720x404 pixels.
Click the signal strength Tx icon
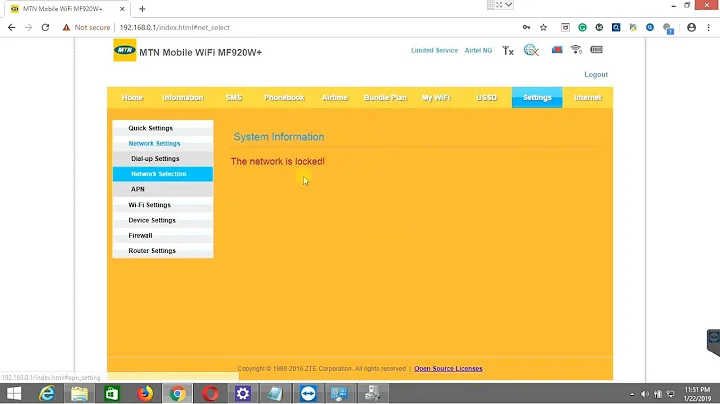click(507, 50)
